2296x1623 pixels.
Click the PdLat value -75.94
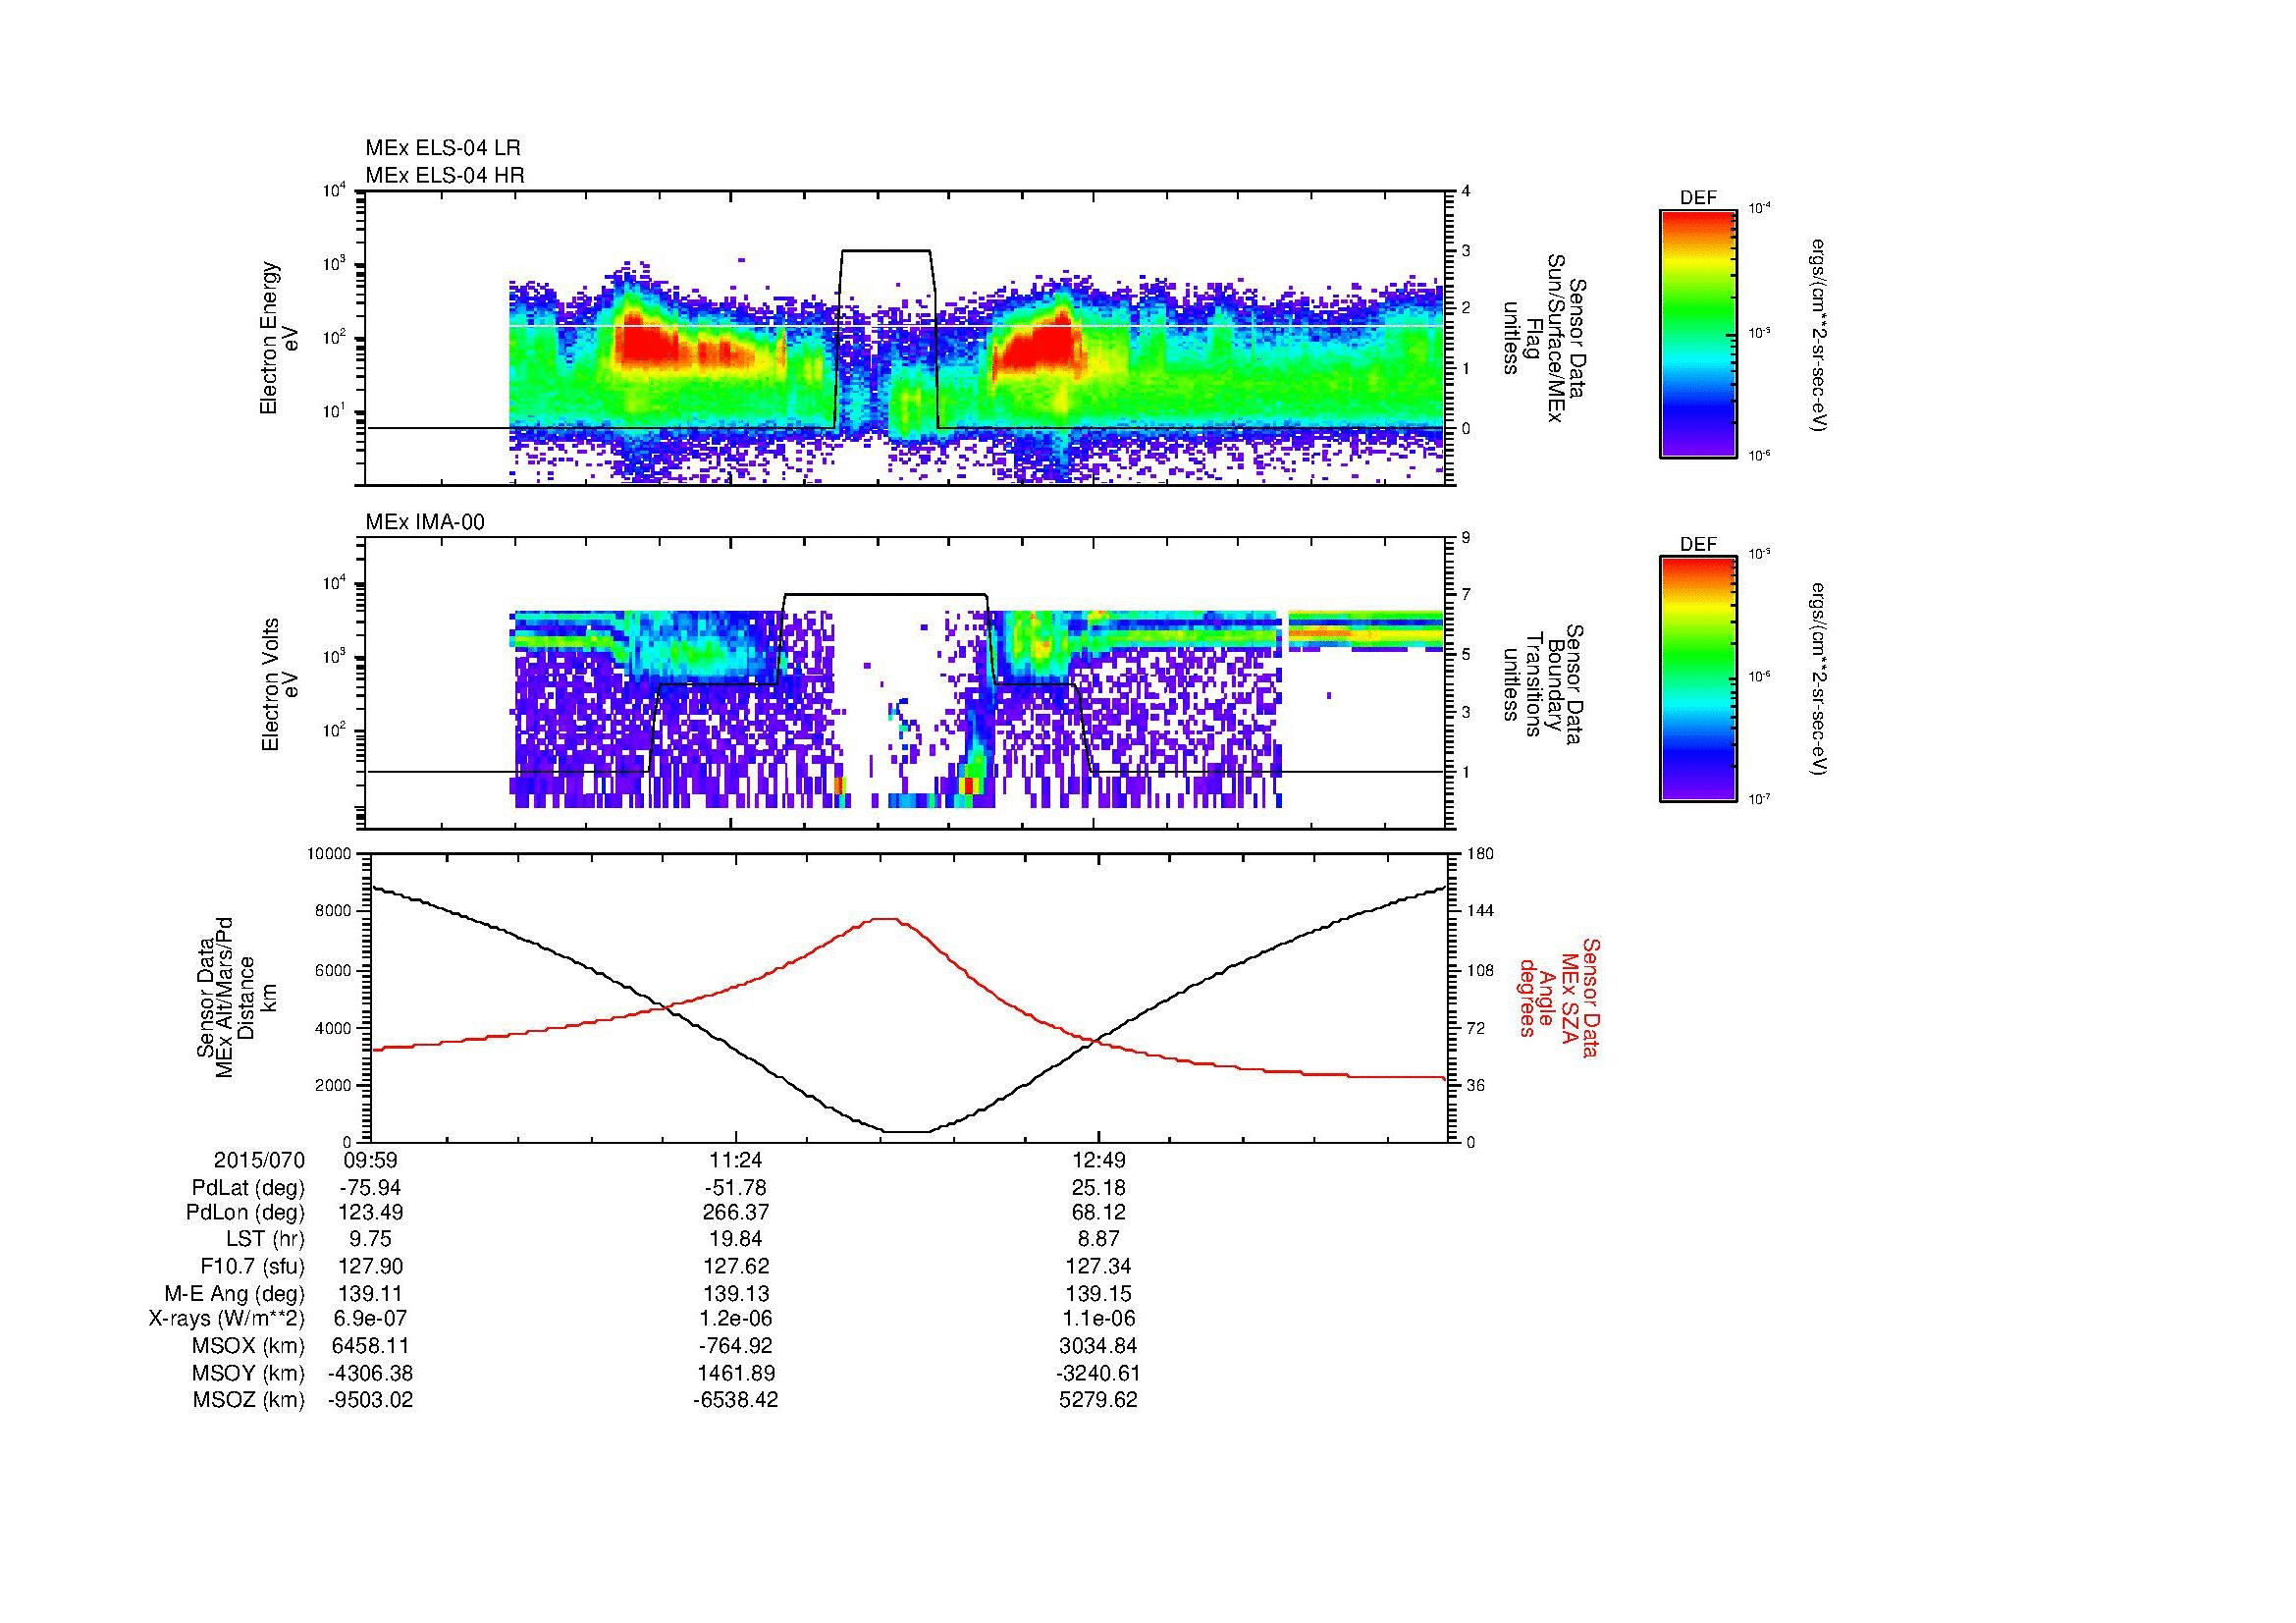tap(369, 1188)
